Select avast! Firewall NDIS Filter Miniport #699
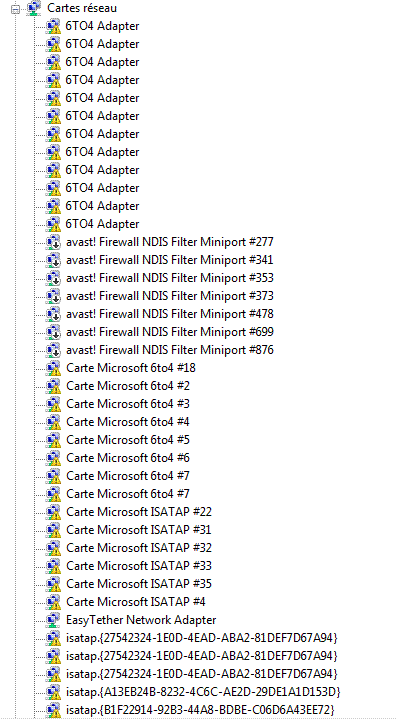 click(170, 332)
